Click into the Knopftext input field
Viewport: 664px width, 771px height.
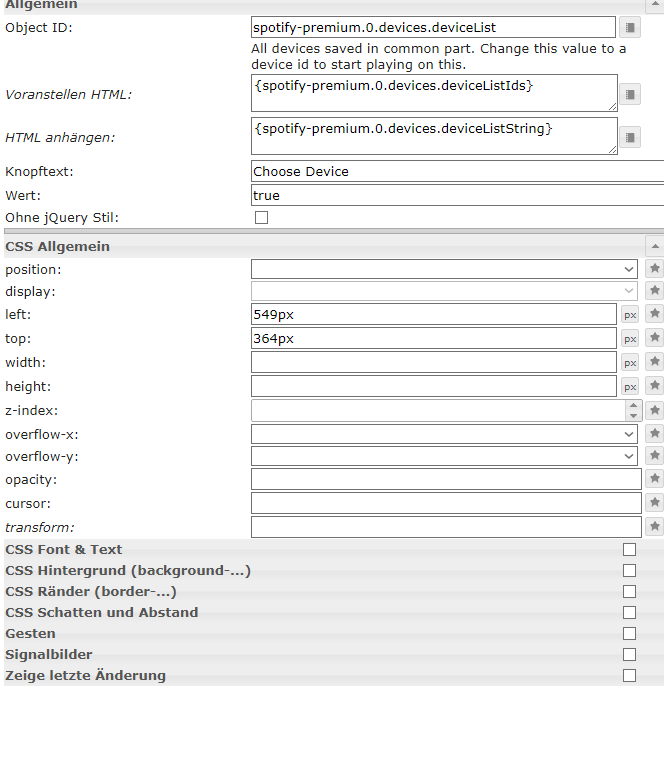click(x=456, y=171)
